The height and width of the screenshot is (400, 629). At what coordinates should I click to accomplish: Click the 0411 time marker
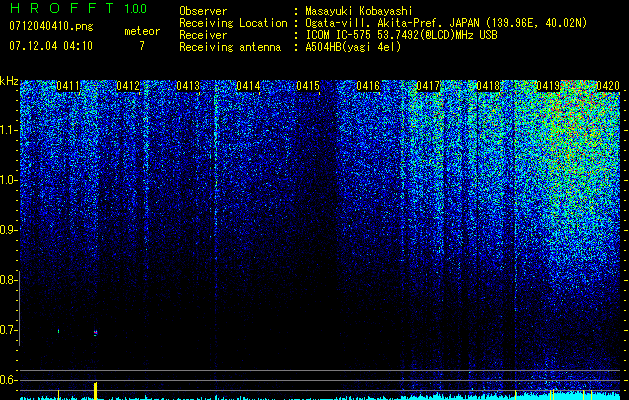click(x=68, y=86)
